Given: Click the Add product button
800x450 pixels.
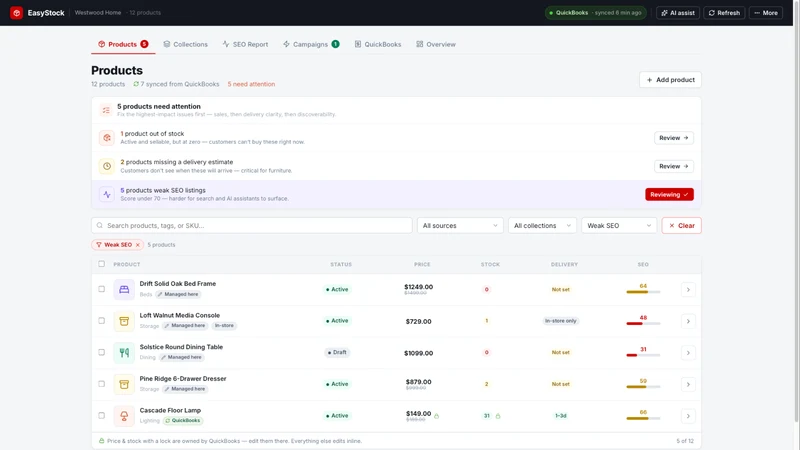Looking at the screenshot, I should click(670, 80).
